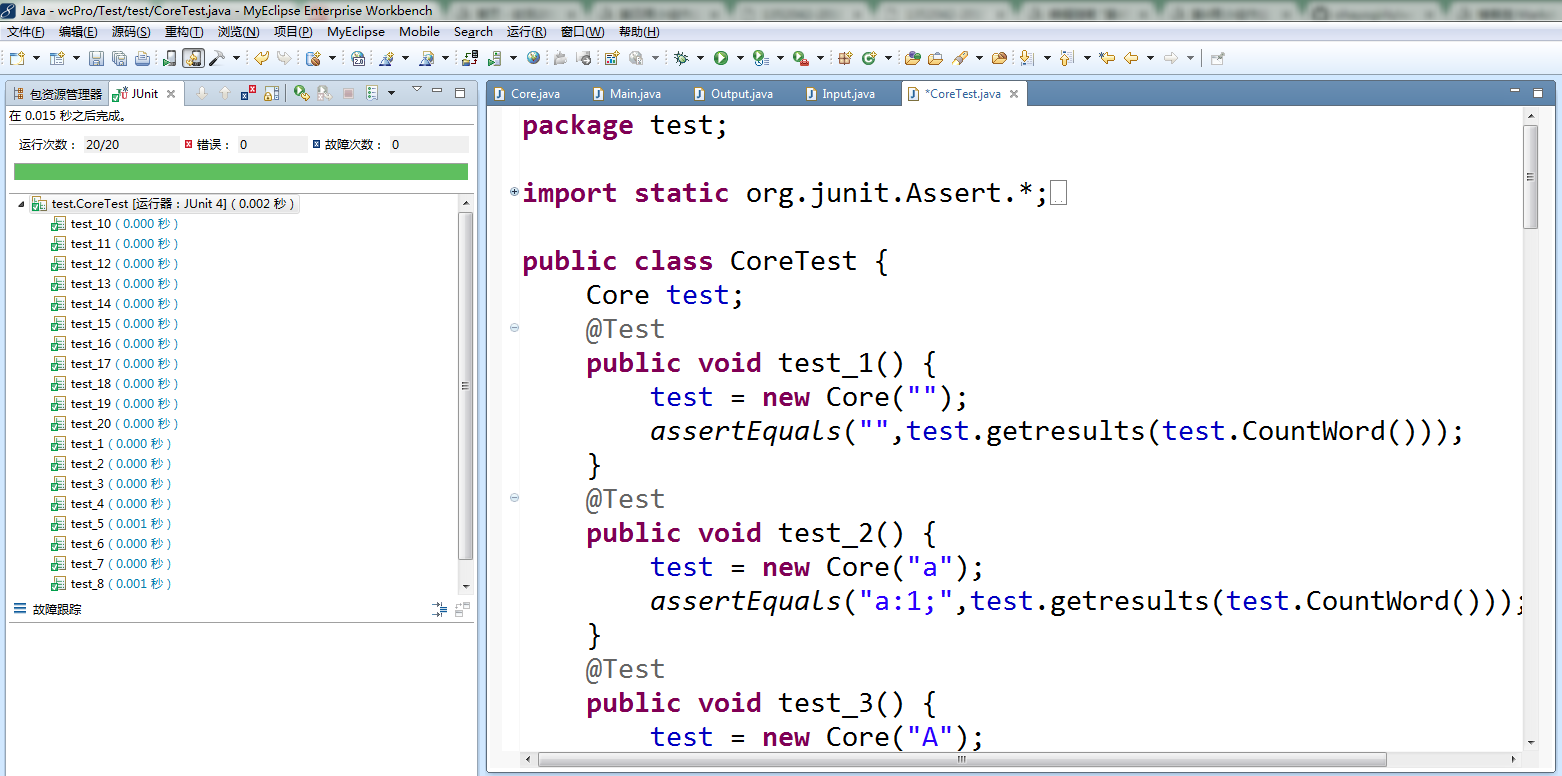This screenshot has width=1562, height=776.
Task: Click the New Java Class icon
Action: pos(869,58)
